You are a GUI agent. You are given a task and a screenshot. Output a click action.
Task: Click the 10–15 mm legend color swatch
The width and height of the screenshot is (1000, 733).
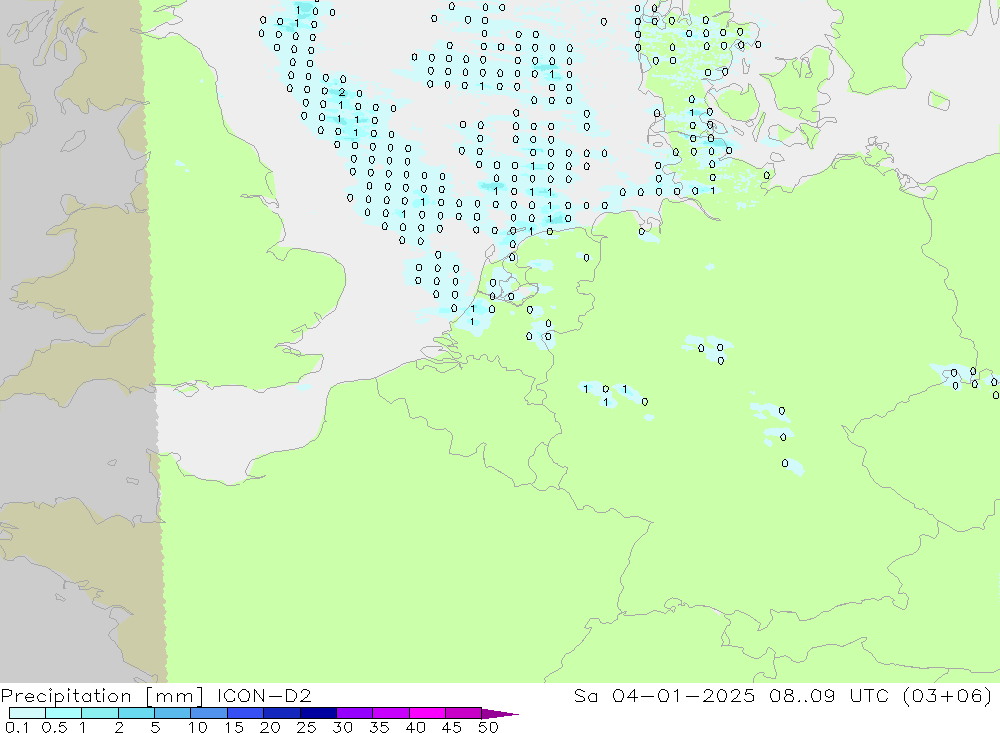click(x=209, y=713)
